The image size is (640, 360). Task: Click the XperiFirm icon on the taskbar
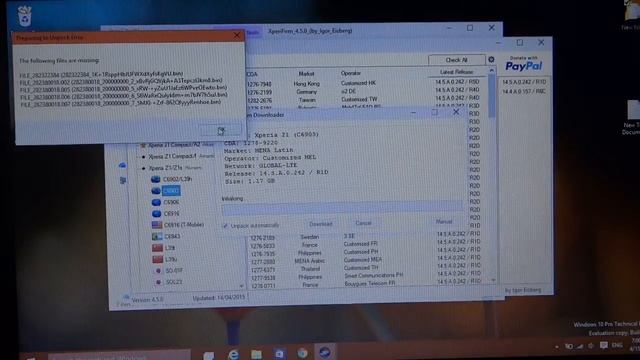click(x=325, y=352)
